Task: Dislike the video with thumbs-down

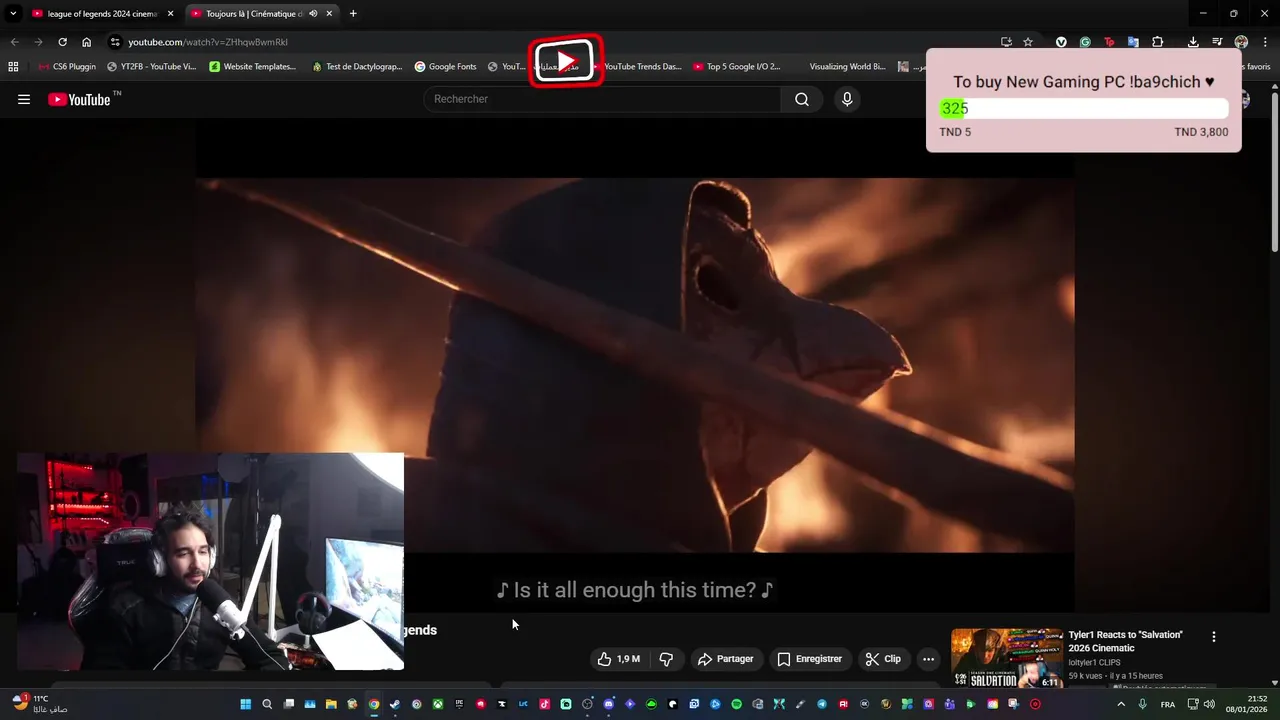Action: tap(666, 659)
